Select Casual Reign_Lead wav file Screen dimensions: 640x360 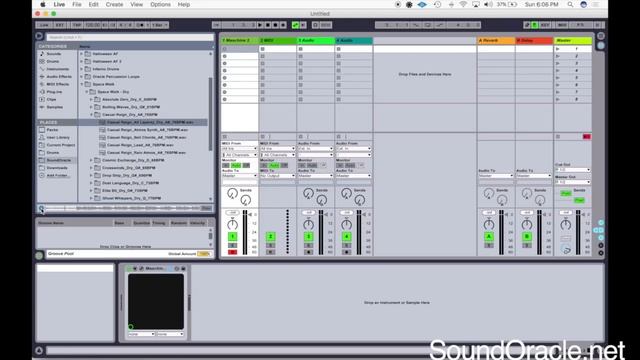tap(140, 145)
